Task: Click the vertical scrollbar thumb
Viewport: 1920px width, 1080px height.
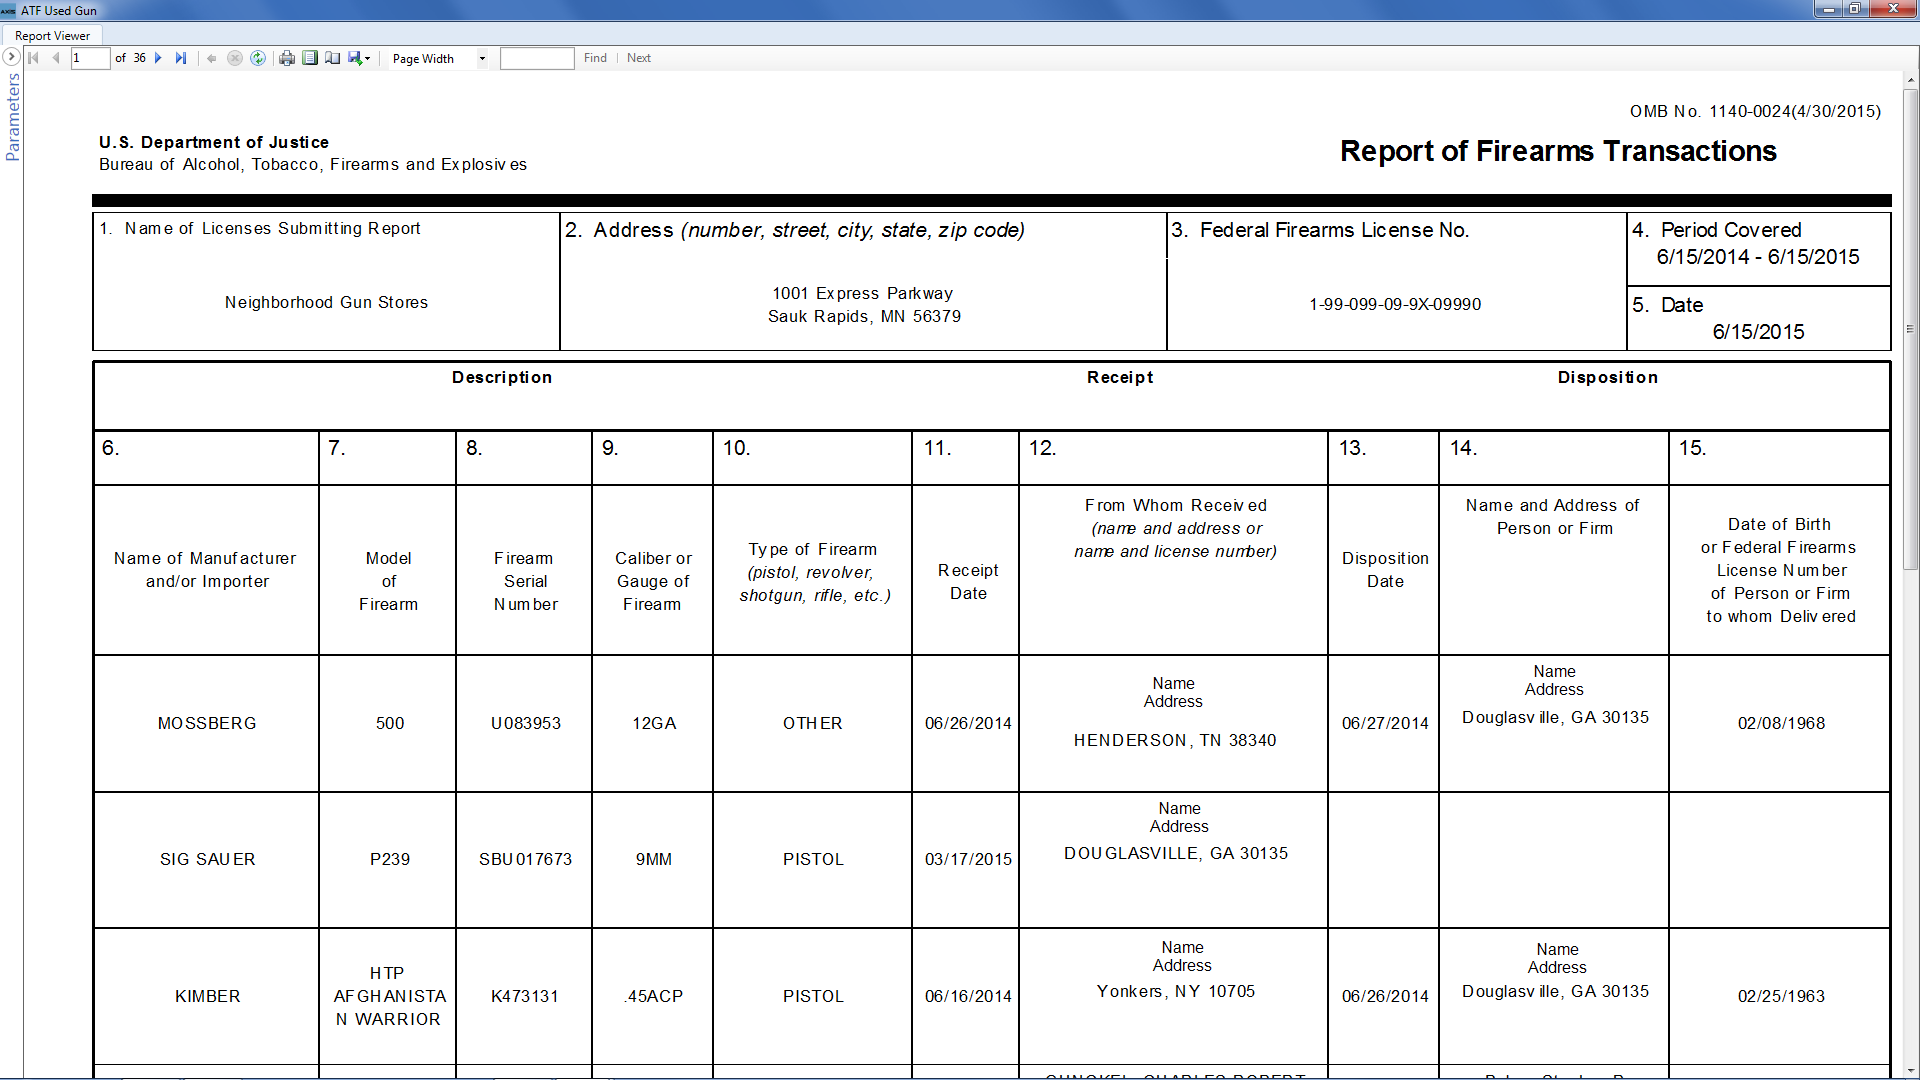Action: 1910,330
